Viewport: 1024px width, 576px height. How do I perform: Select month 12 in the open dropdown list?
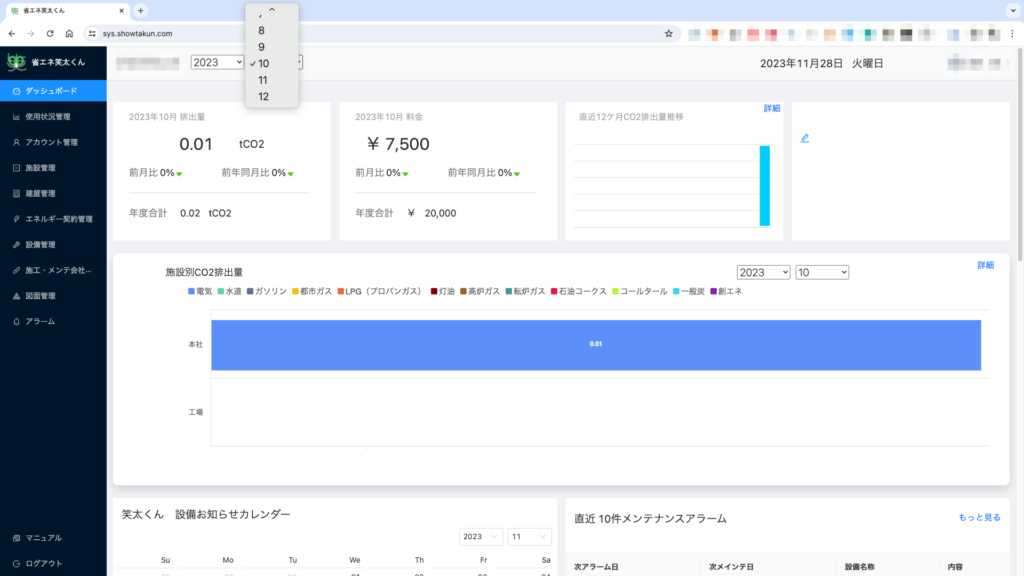[x=263, y=97]
